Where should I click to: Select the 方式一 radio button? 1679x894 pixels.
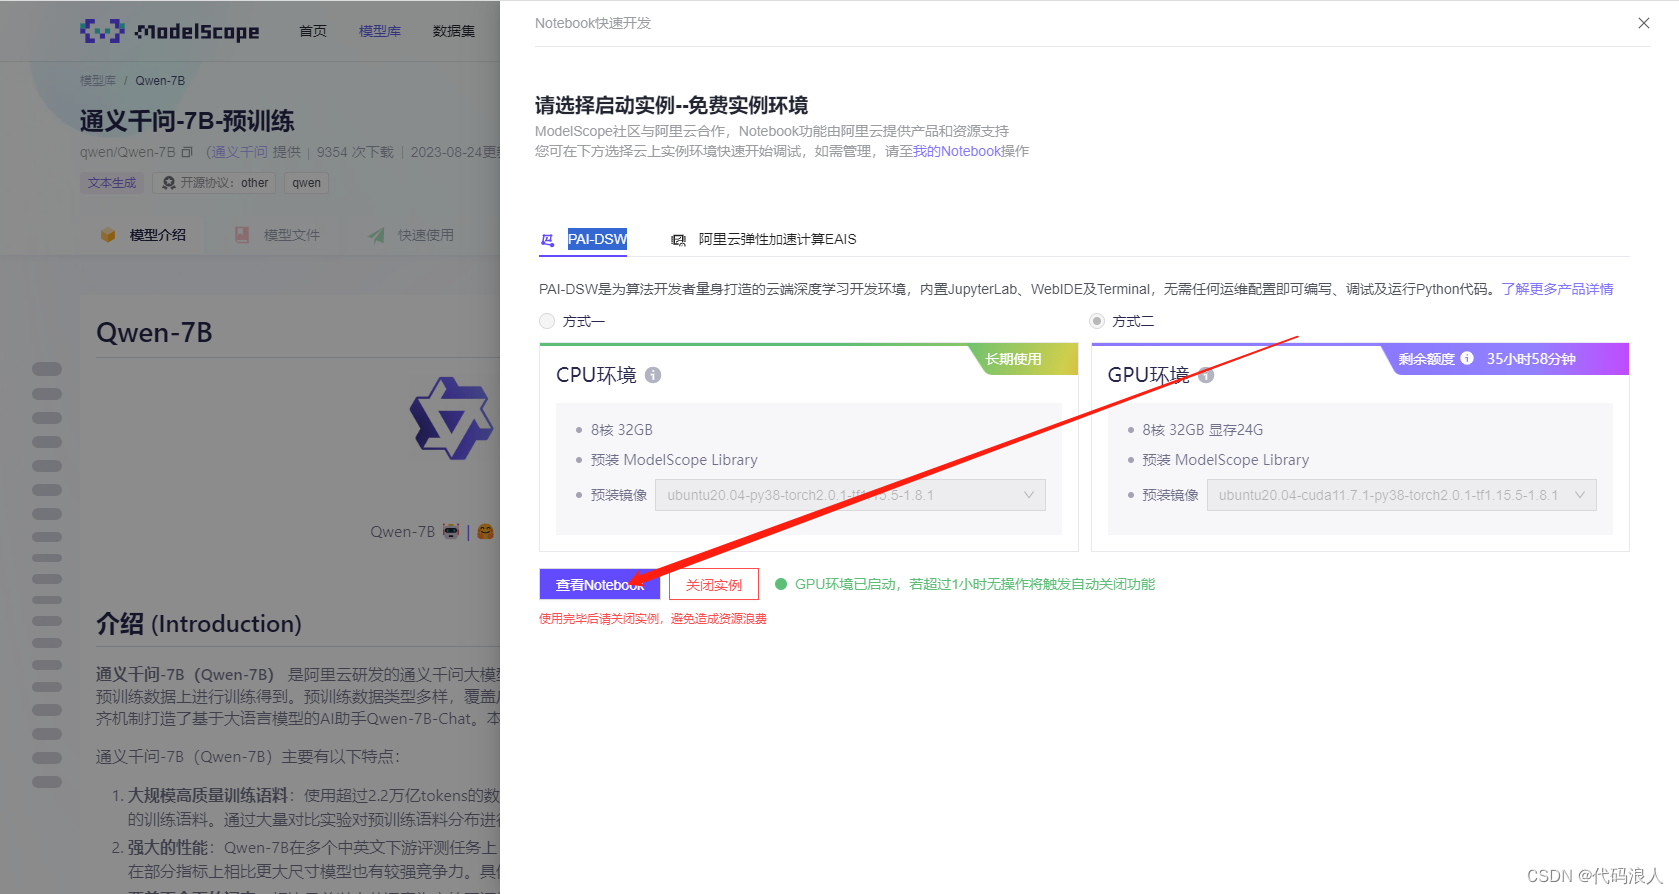547,321
